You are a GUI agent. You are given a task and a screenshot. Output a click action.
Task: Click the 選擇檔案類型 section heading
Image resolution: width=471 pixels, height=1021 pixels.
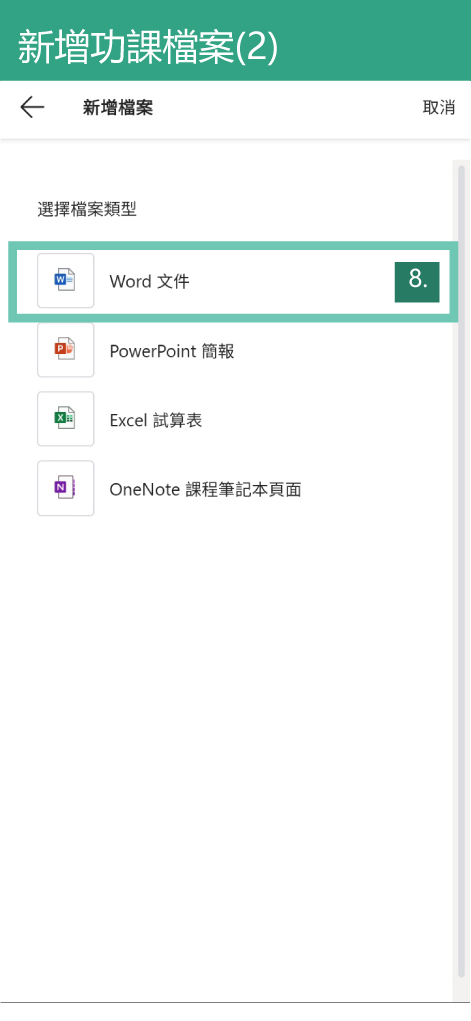tap(87, 209)
